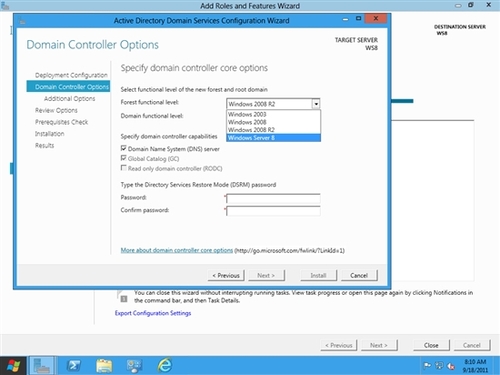Choose Windows 2003 from the dropdown list
This screenshot has height=375, width=500.
point(274,114)
